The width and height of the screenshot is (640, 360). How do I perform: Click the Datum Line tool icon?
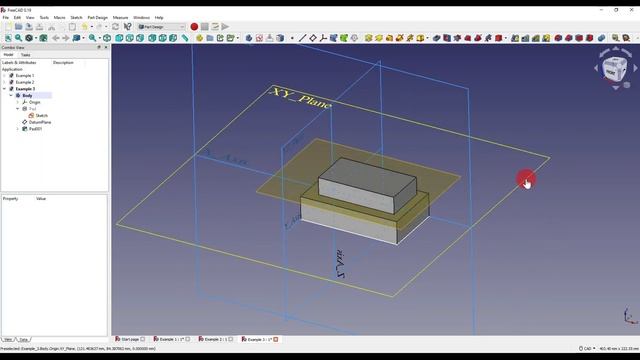pos(302,38)
